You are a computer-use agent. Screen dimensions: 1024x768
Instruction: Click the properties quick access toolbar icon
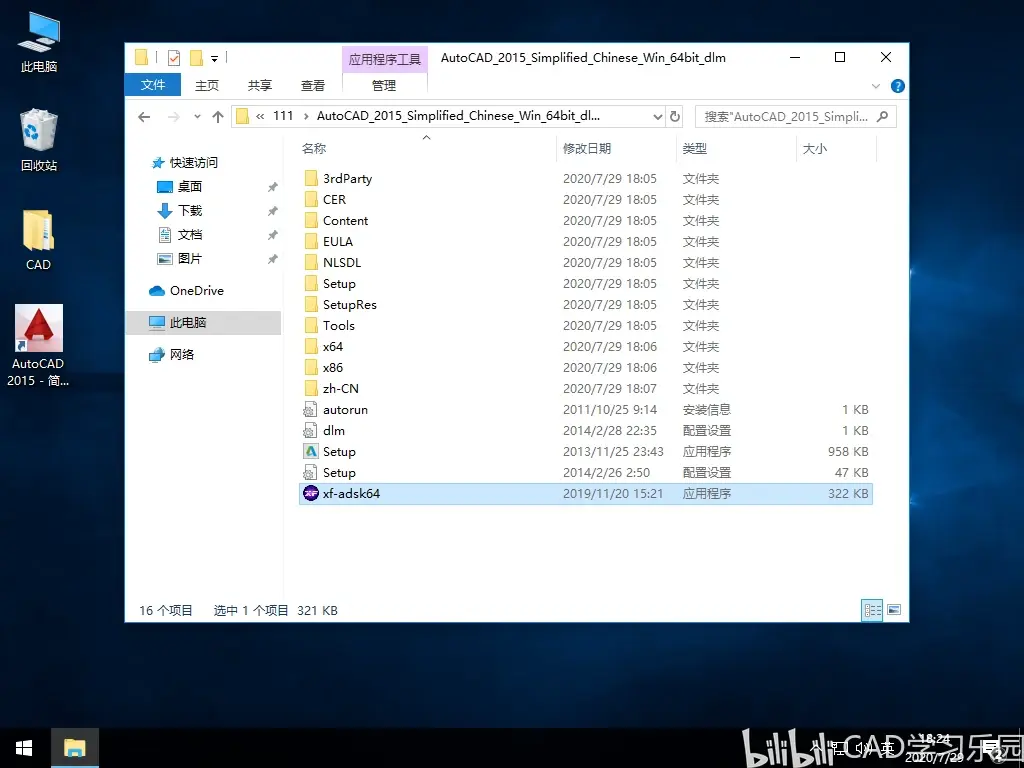coord(174,58)
